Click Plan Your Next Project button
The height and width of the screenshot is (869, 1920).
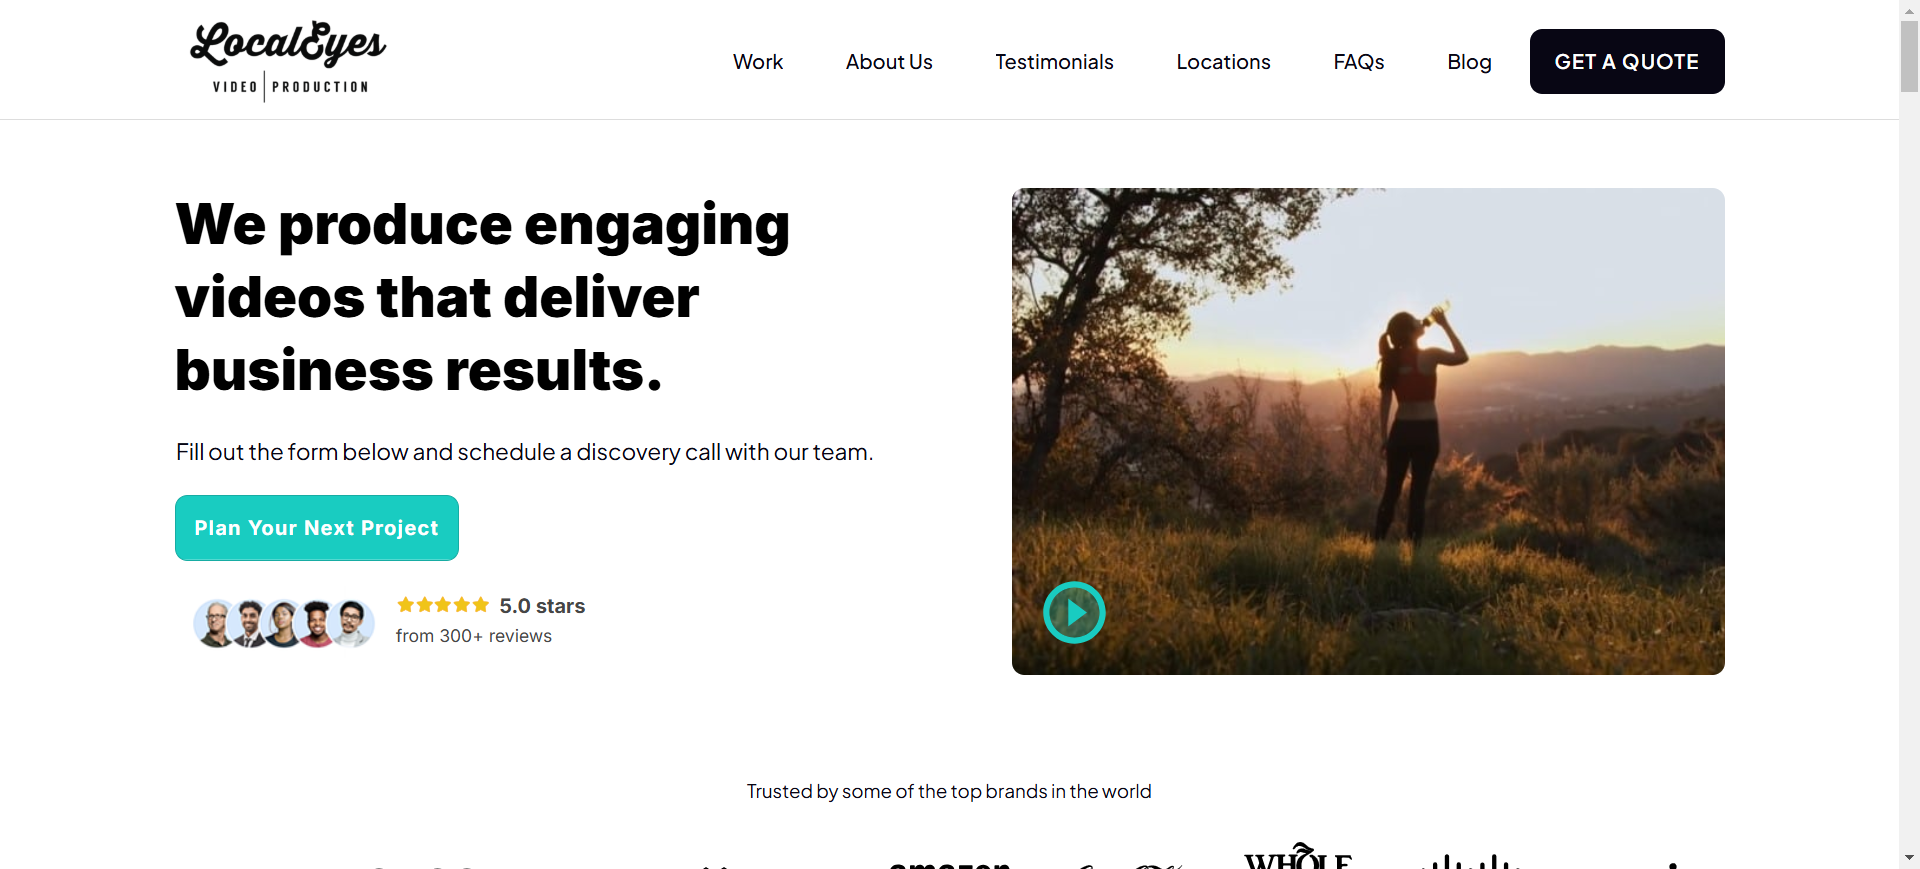coord(317,528)
